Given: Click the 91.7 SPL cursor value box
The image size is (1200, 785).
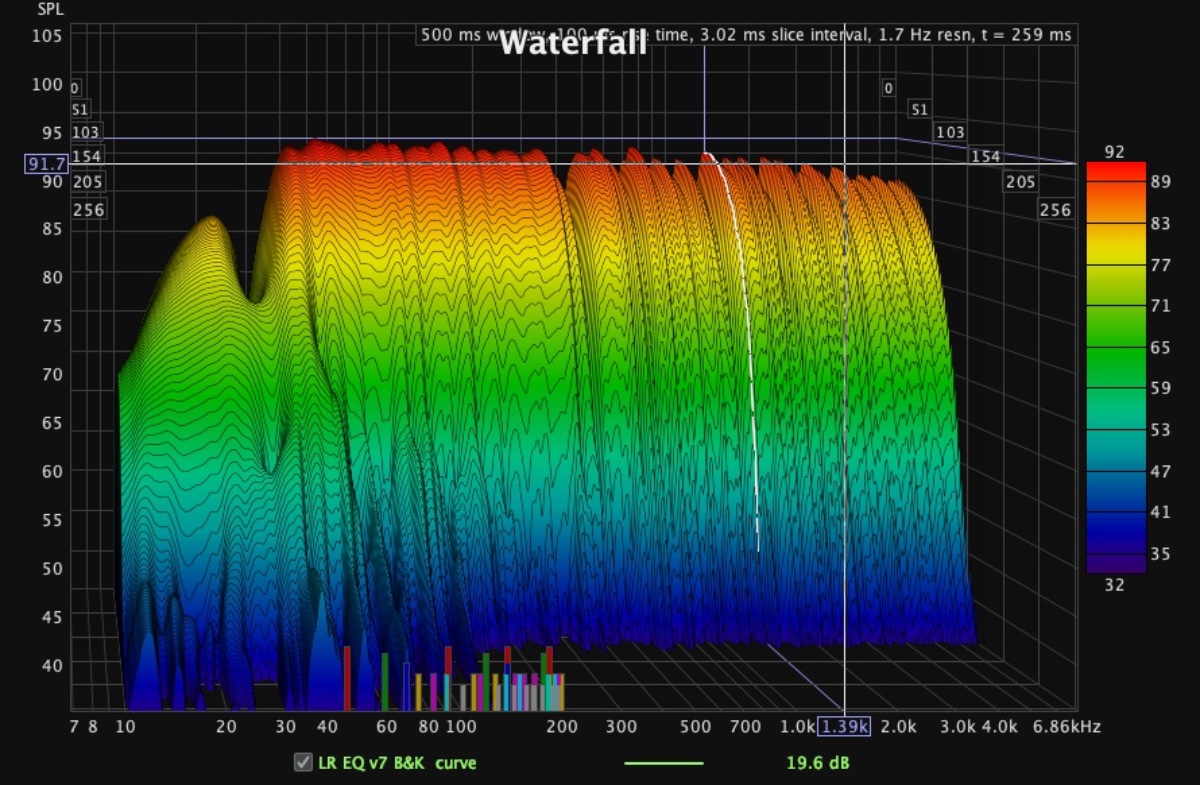Looking at the screenshot, I should pyautogui.click(x=45, y=163).
